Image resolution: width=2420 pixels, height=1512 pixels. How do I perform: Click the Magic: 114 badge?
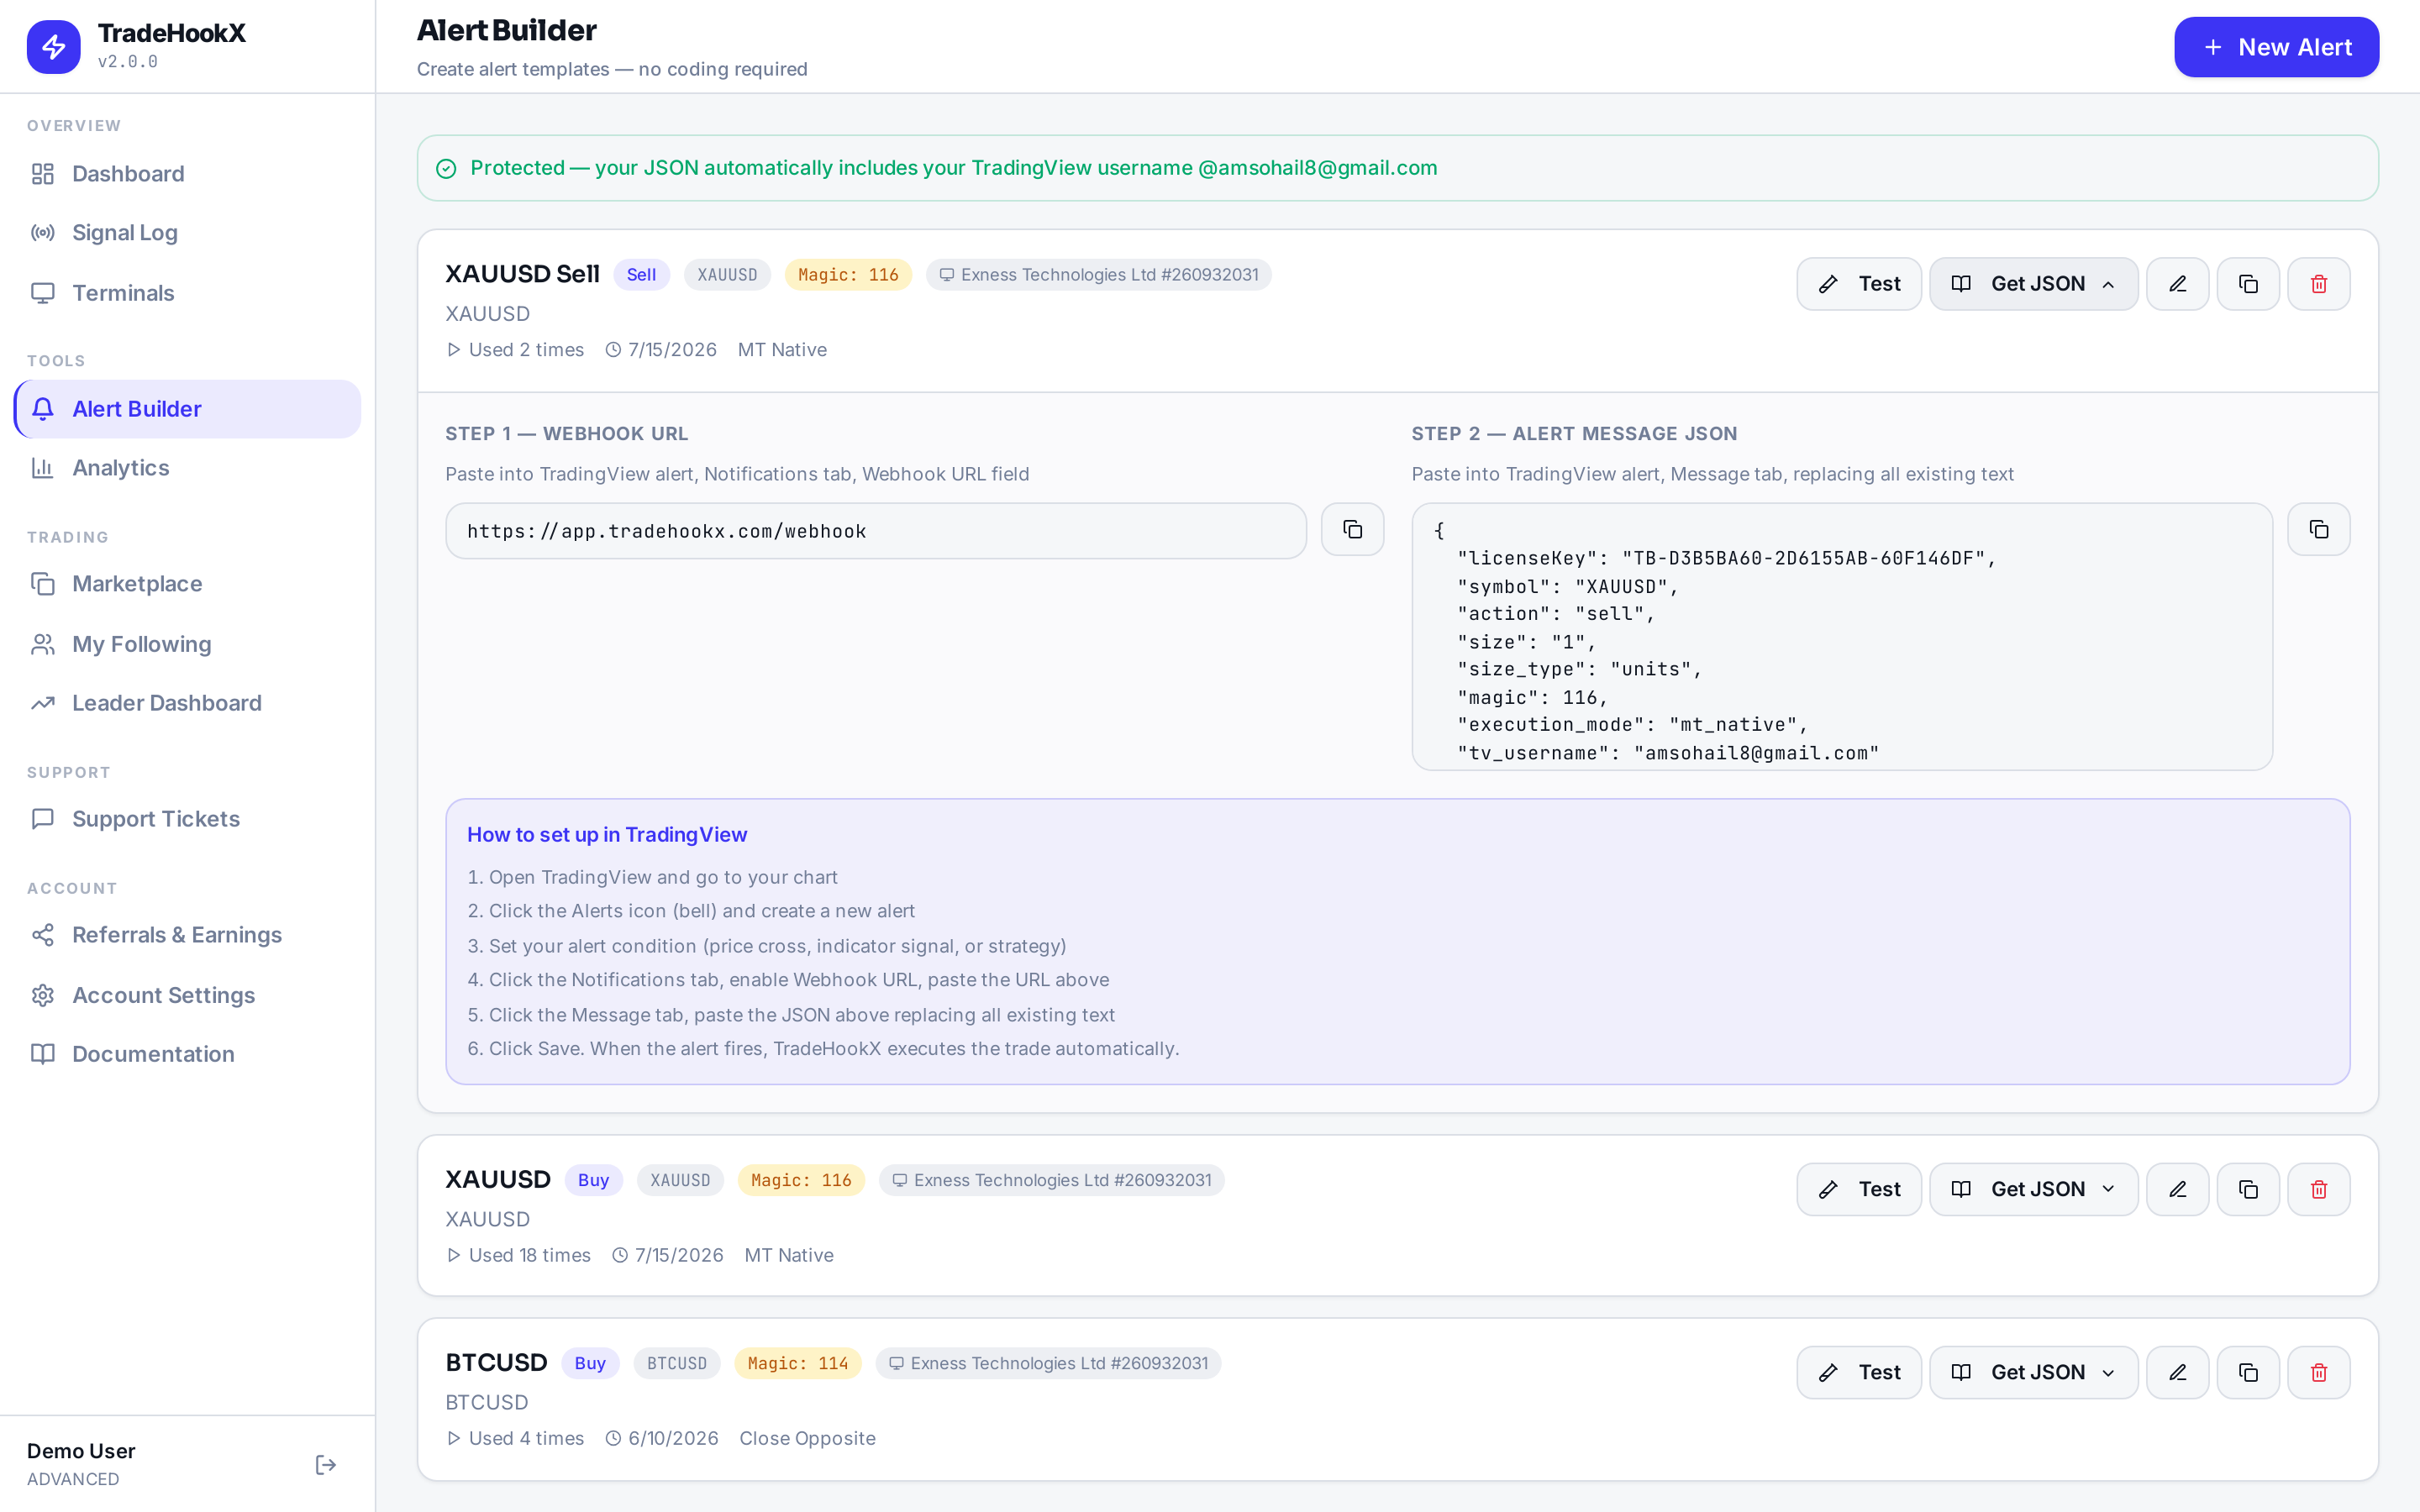tap(797, 1363)
